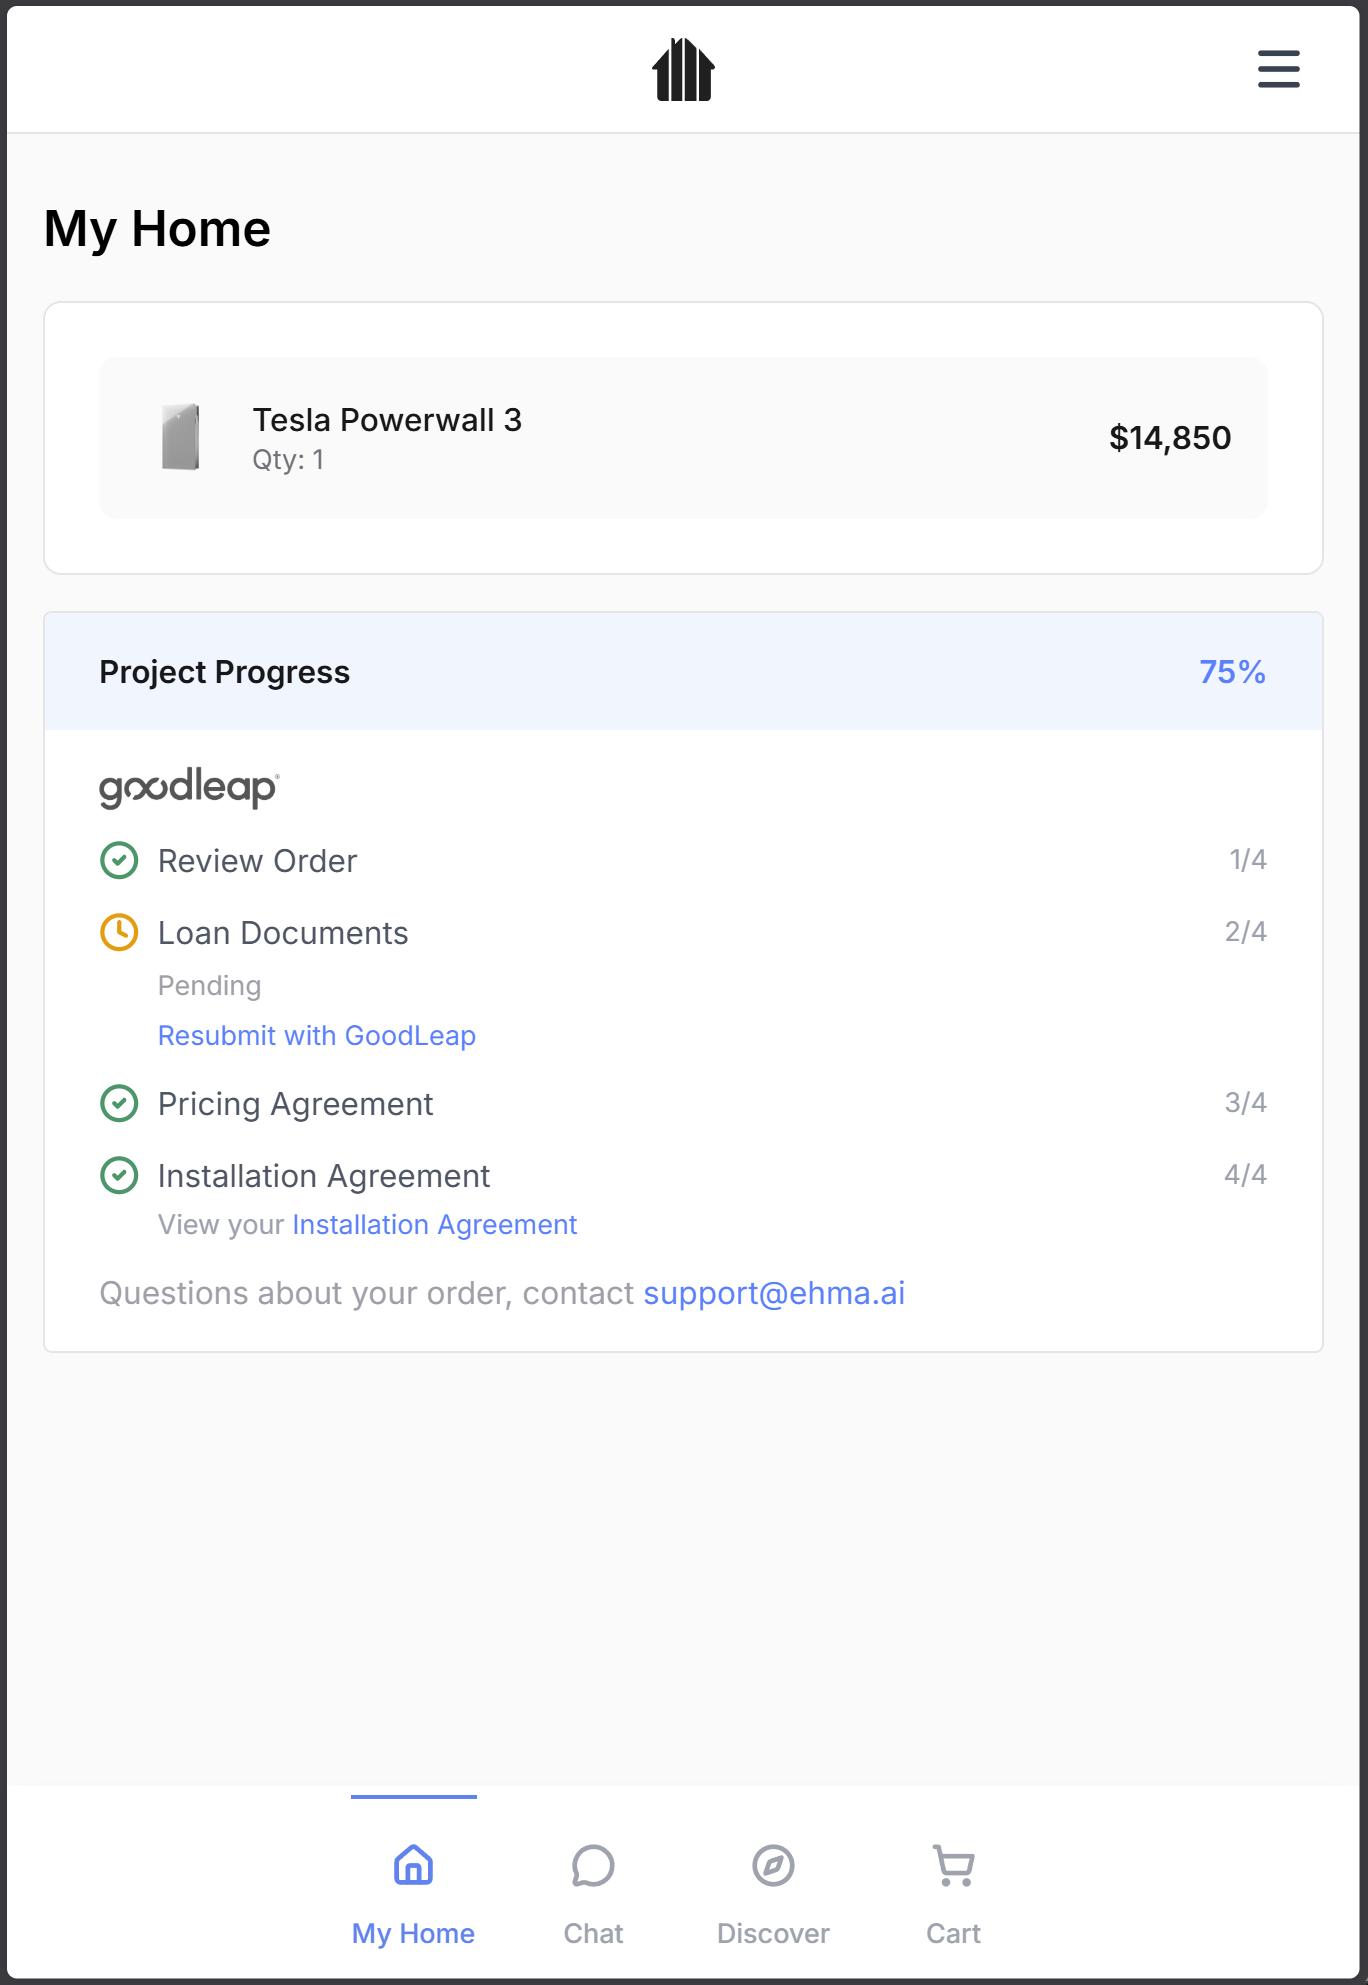This screenshot has height=1985, width=1368.
Task: Open the shopping Cart icon
Action: click(x=953, y=1865)
